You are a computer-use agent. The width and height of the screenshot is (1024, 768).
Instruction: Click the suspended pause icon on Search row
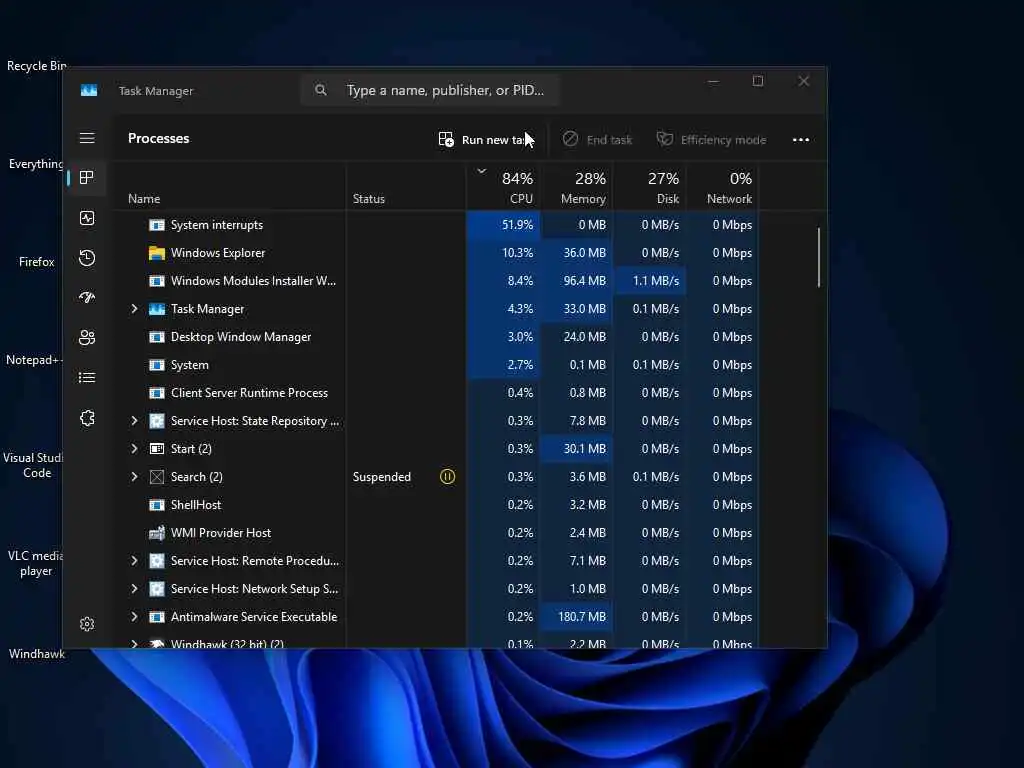point(447,477)
